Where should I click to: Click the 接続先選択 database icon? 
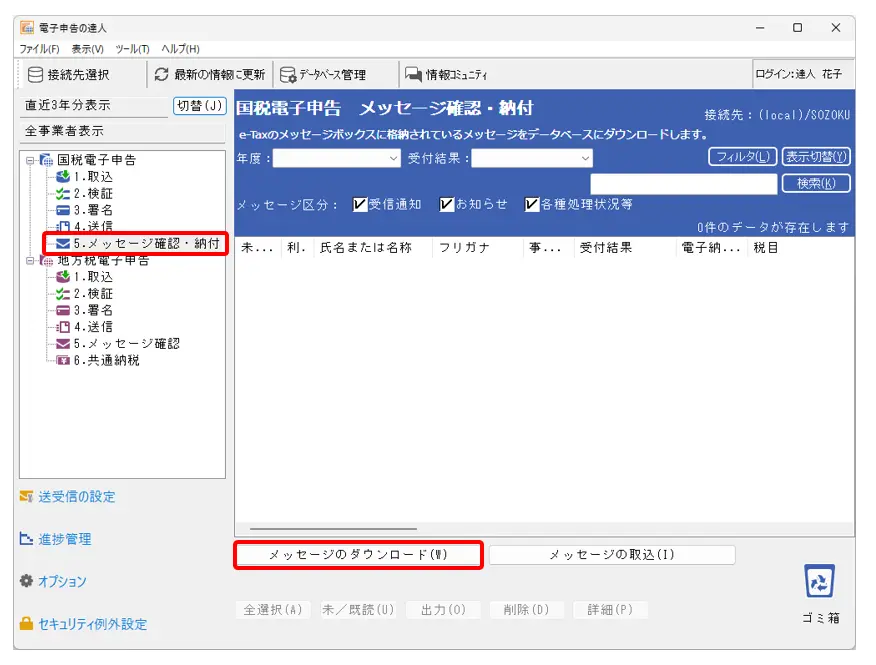(x=35, y=74)
